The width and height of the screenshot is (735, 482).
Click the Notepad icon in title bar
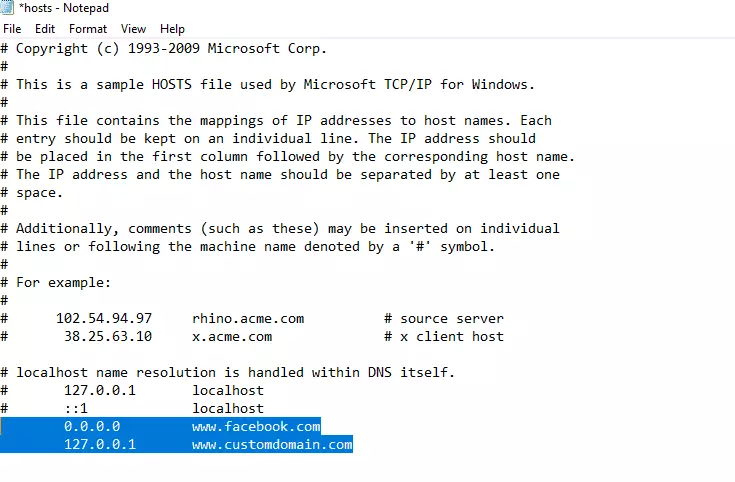point(7,8)
